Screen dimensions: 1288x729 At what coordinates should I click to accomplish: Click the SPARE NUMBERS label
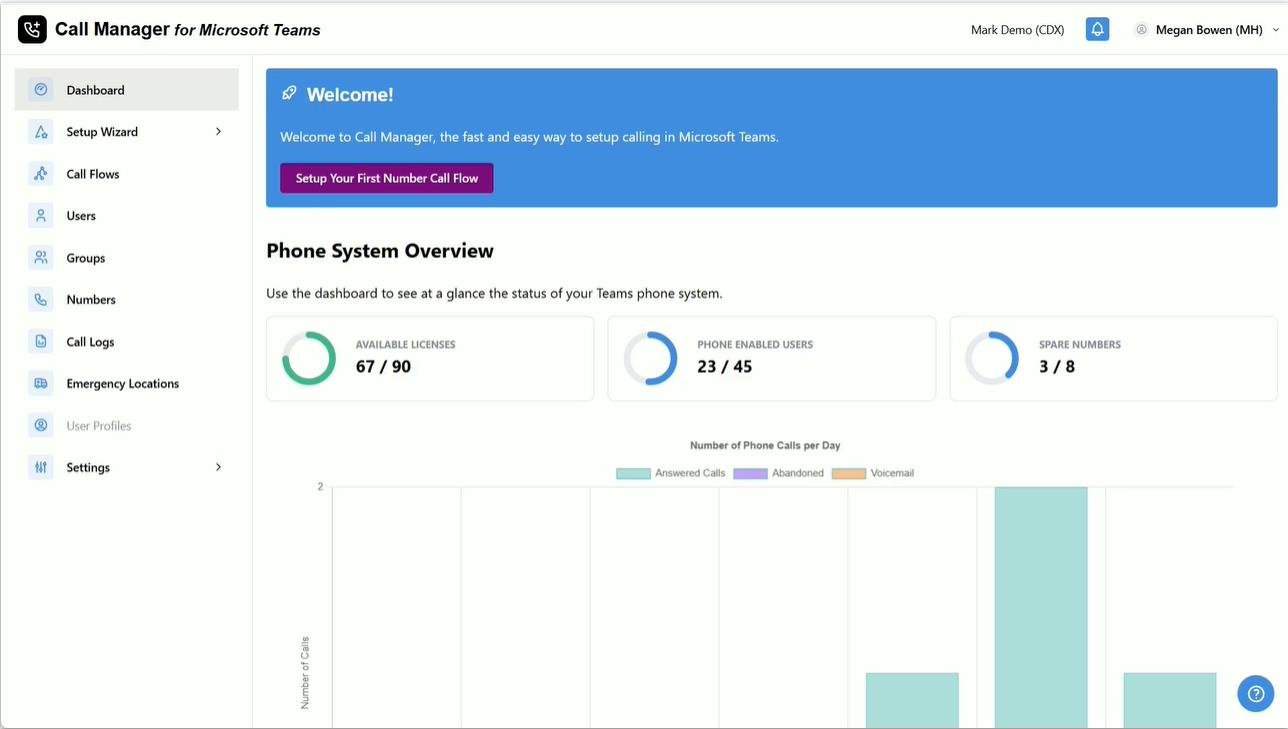[x=1080, y=344]
